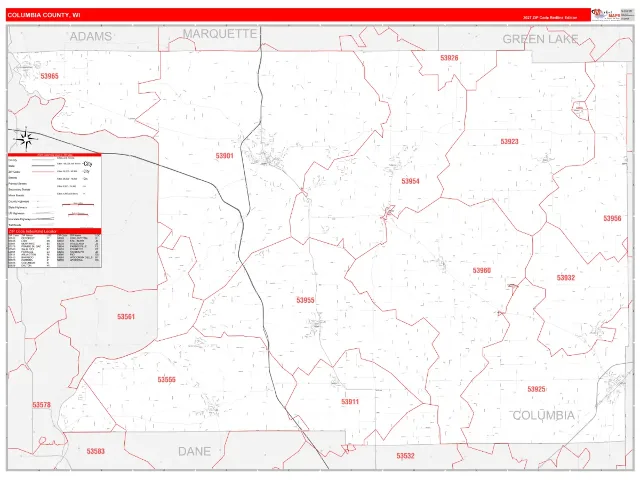Select the large gray COLUMBIA map label
The width and height of the screenshot is (640, 480).
tap(543, 416)
